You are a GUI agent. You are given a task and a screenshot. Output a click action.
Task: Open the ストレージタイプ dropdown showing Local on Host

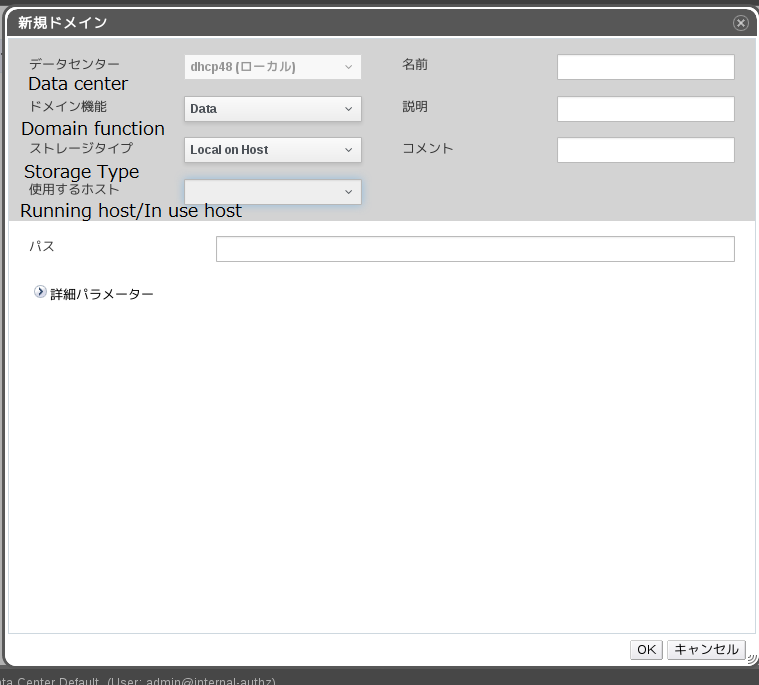[x=272, y=150]
